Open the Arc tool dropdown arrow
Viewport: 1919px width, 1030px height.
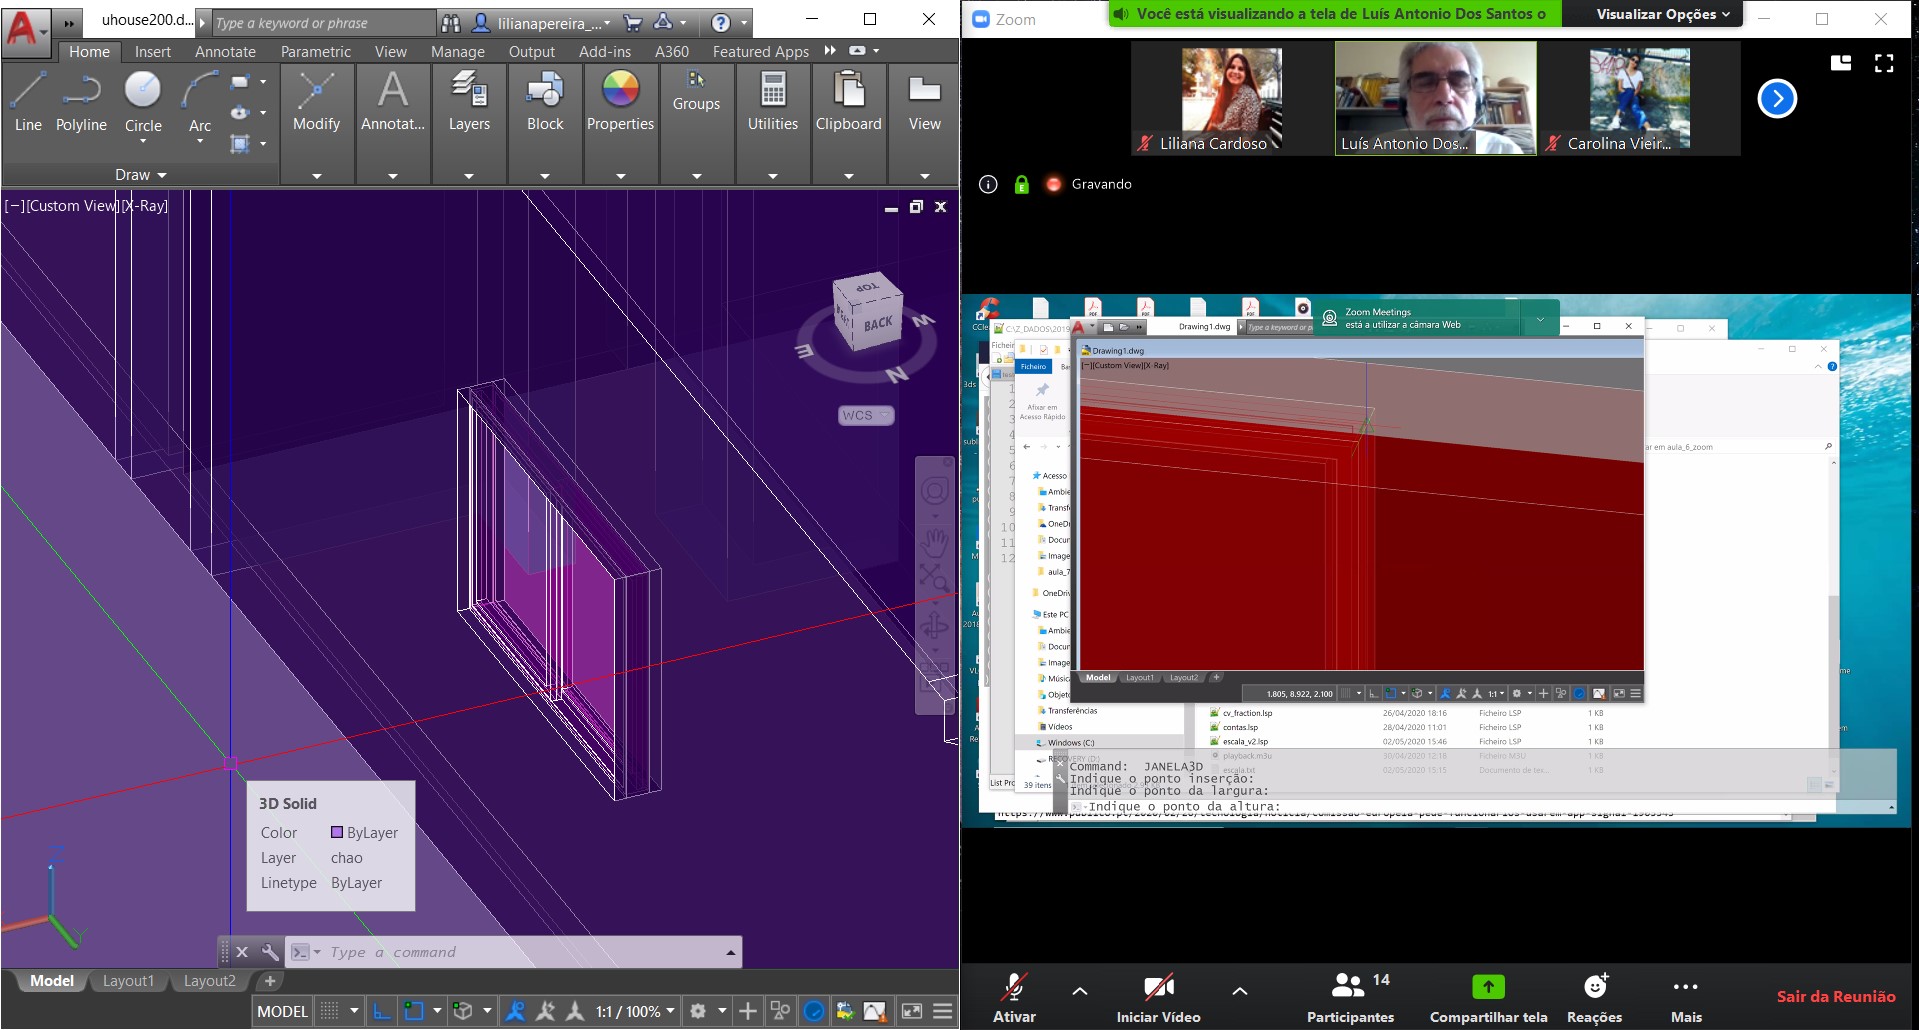point(200,142)
